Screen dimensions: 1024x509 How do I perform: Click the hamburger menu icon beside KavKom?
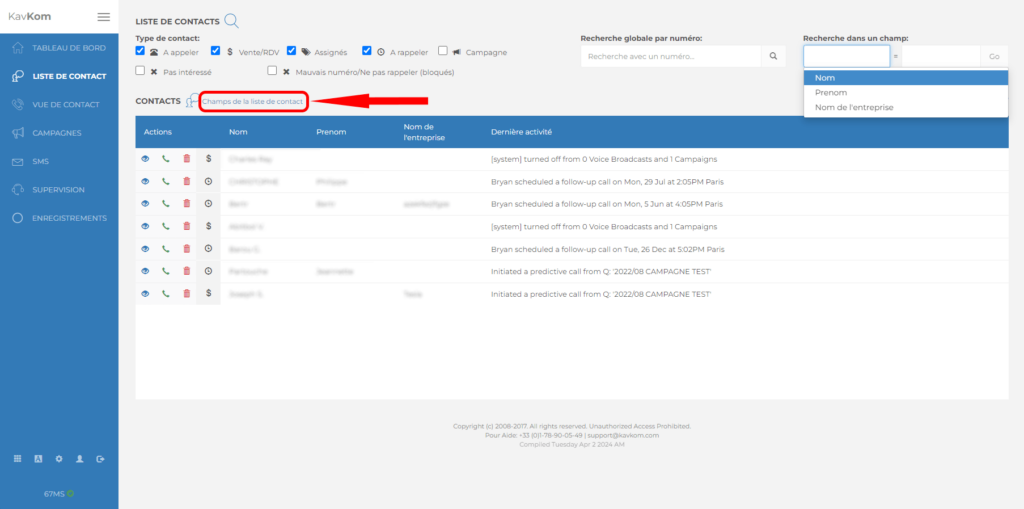(103, 17)
